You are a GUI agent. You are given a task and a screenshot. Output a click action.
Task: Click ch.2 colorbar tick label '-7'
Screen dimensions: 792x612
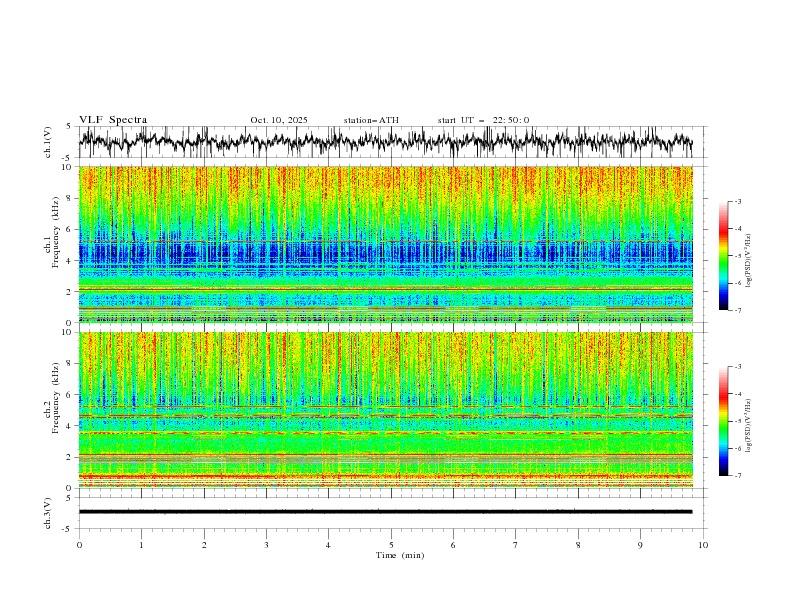(737, 476)
